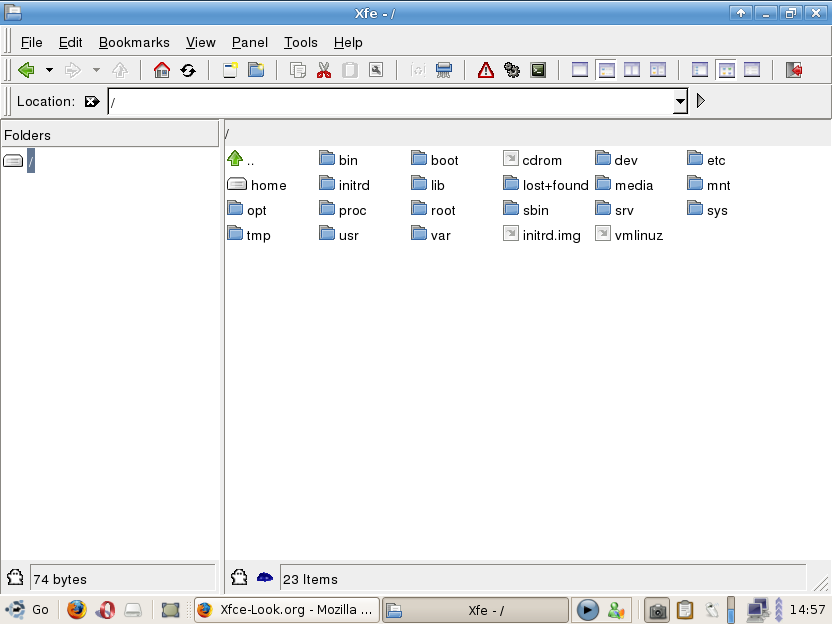This screenshot has height=624, width=832.
Task: Refresh the panel with circular arrows icon
Action: tap(188, 70)
